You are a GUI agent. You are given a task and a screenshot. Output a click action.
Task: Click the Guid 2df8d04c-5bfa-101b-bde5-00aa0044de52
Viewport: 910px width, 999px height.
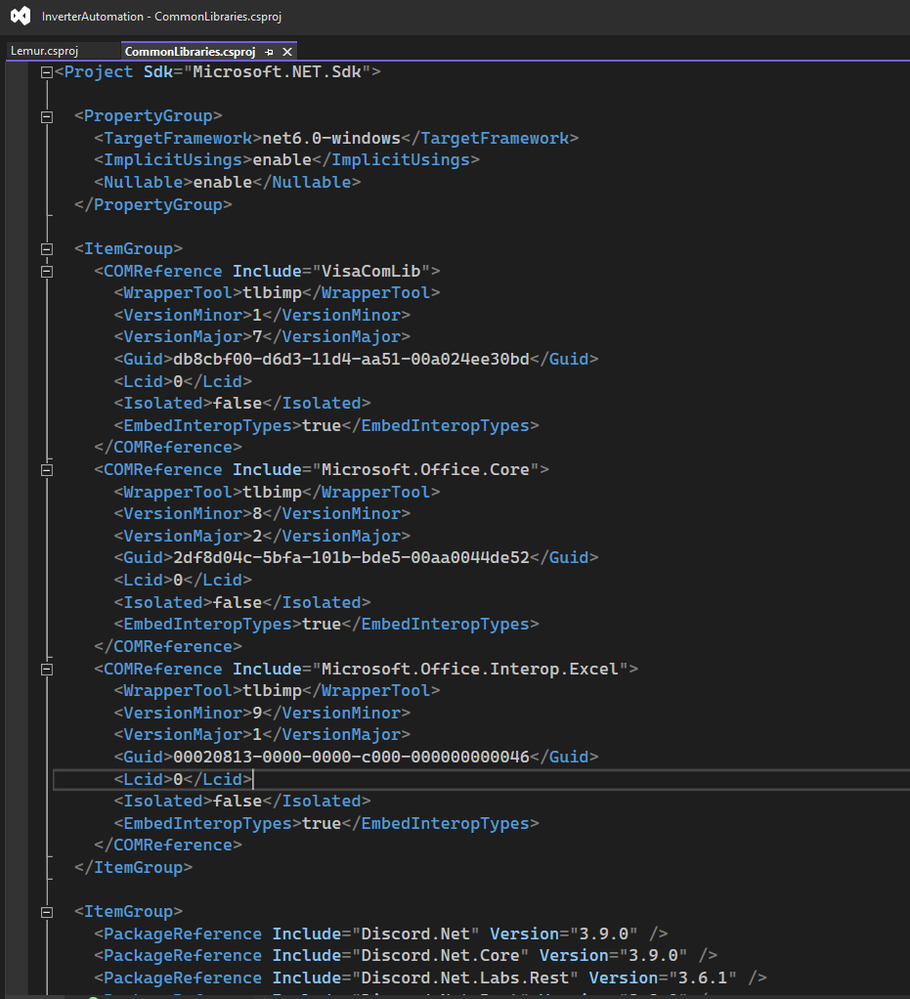[x=351, y=558]
